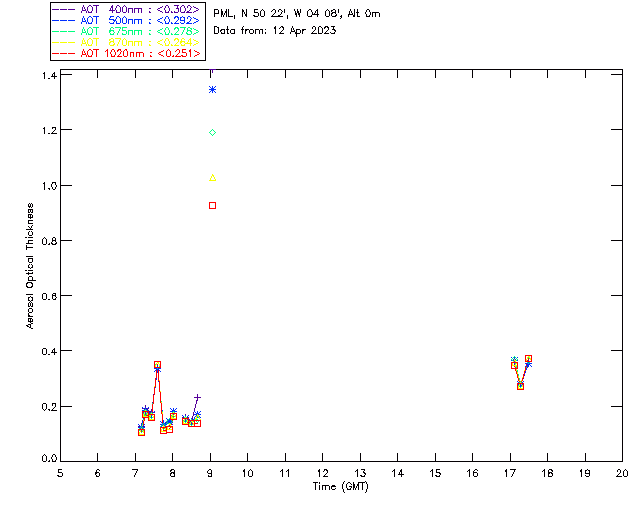640x512 pixels.
Task: Click the x-axis tick label 20
Action: [622, 473]
